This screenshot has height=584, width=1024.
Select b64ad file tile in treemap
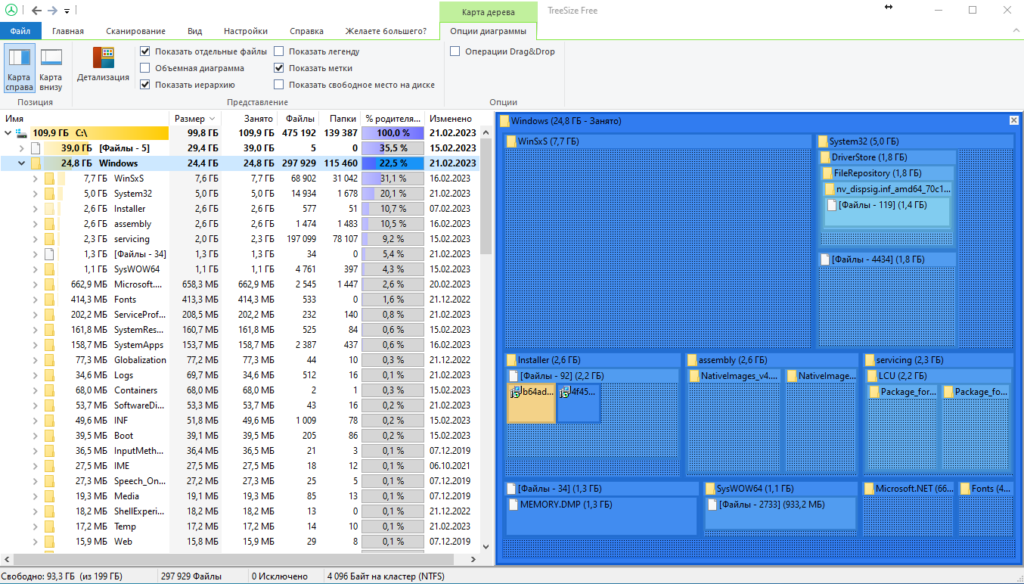tap(532, 404)
